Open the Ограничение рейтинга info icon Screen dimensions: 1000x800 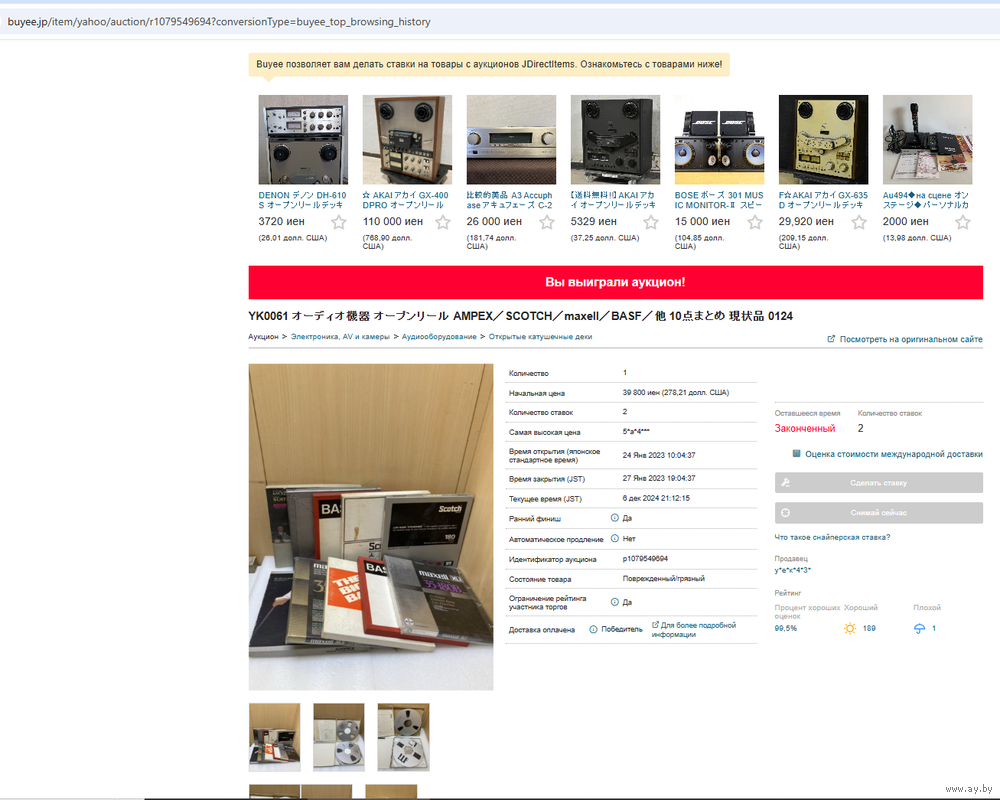pos(615,602)
